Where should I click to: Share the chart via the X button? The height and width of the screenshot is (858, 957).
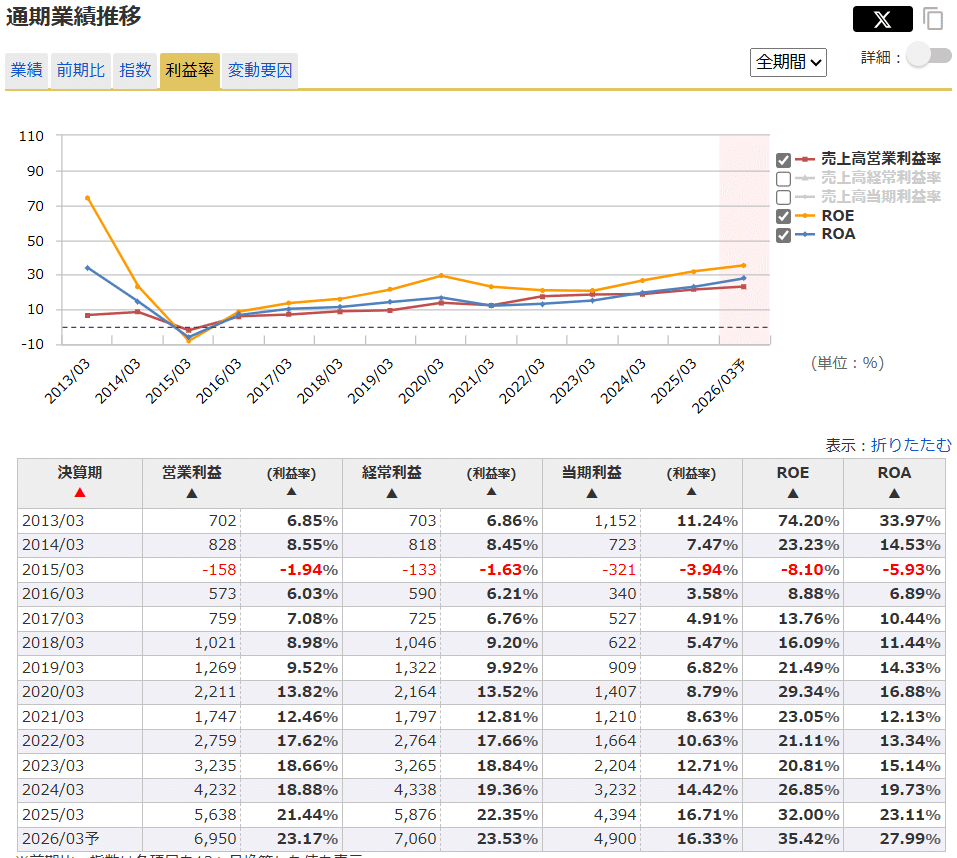click(882, 20)
